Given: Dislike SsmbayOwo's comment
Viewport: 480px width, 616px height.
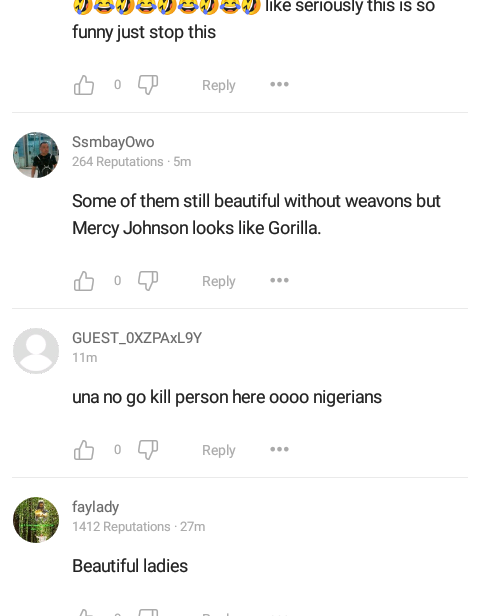Looking at the screenshot, I should click(x=148, y=281).
